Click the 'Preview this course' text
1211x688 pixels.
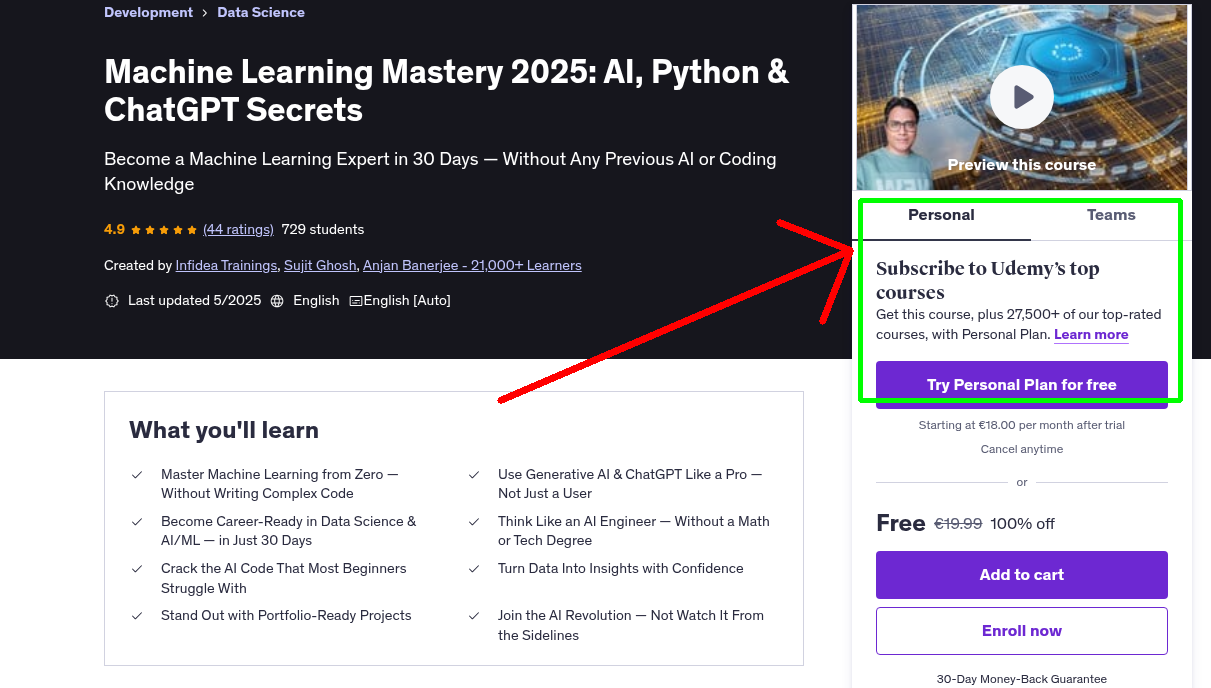(1022, 165)
